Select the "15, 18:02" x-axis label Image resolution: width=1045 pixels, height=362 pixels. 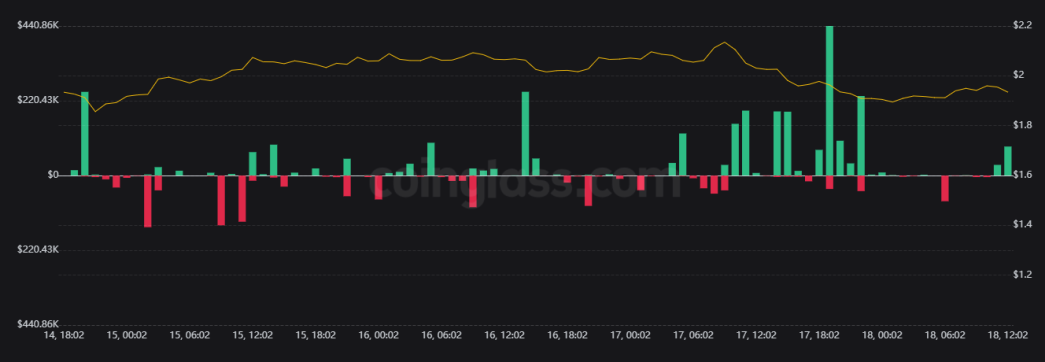(x=317, y=335)
